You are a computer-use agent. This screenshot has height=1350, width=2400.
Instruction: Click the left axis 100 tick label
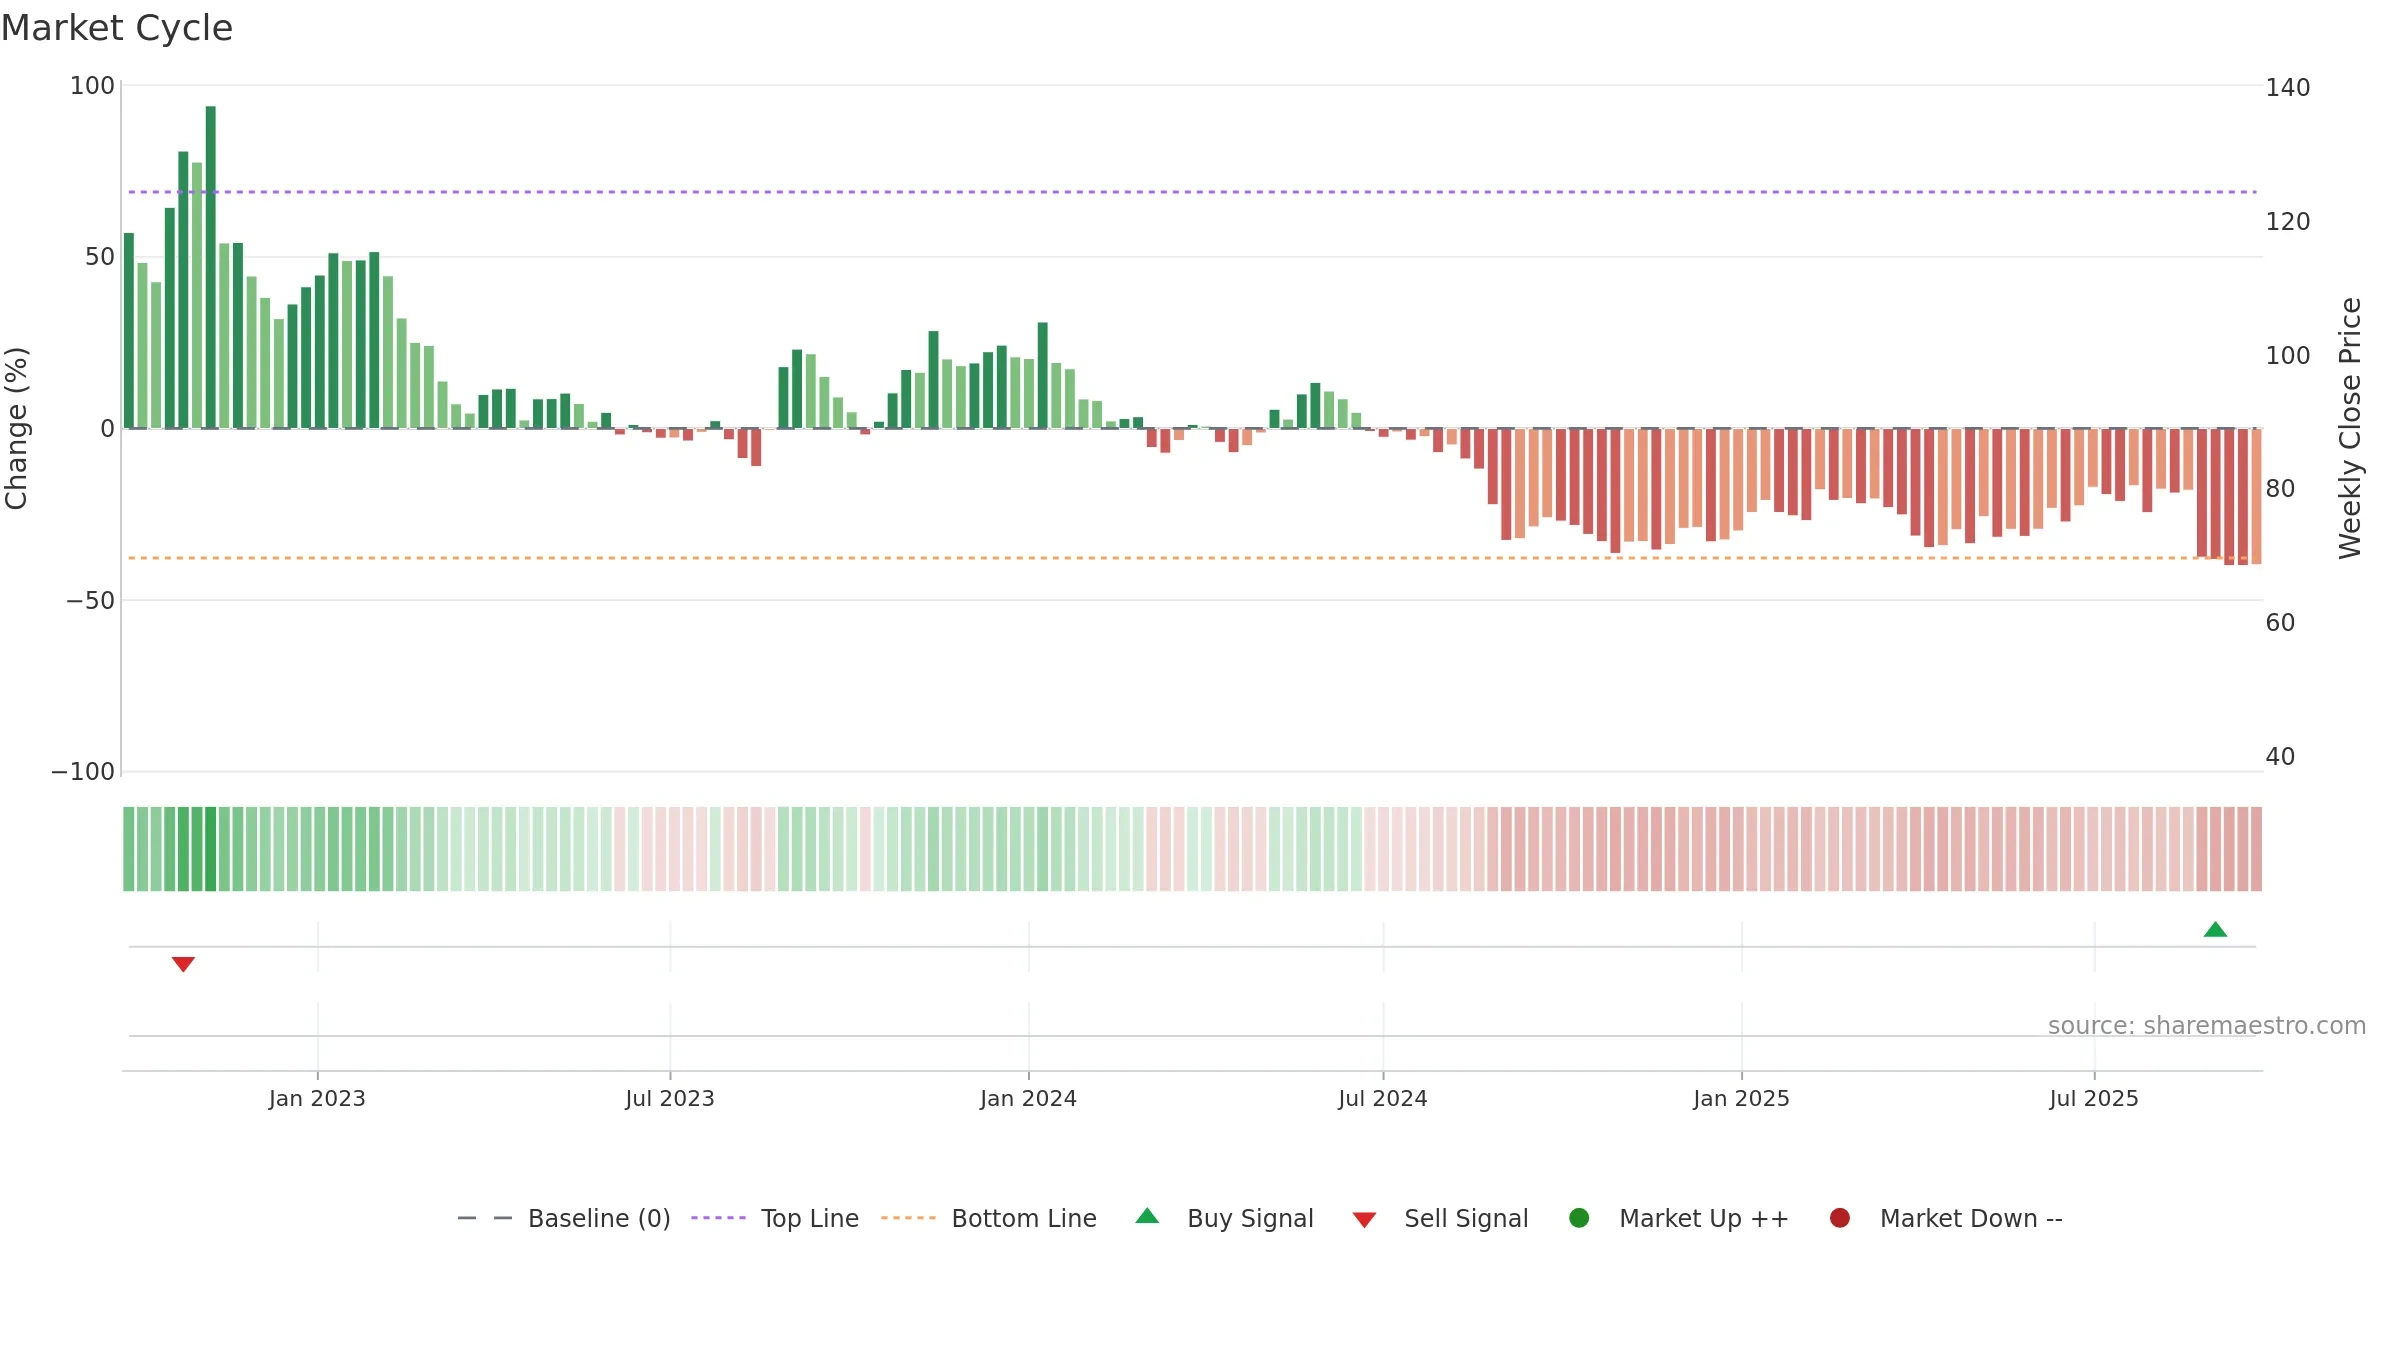pos(92,86)
